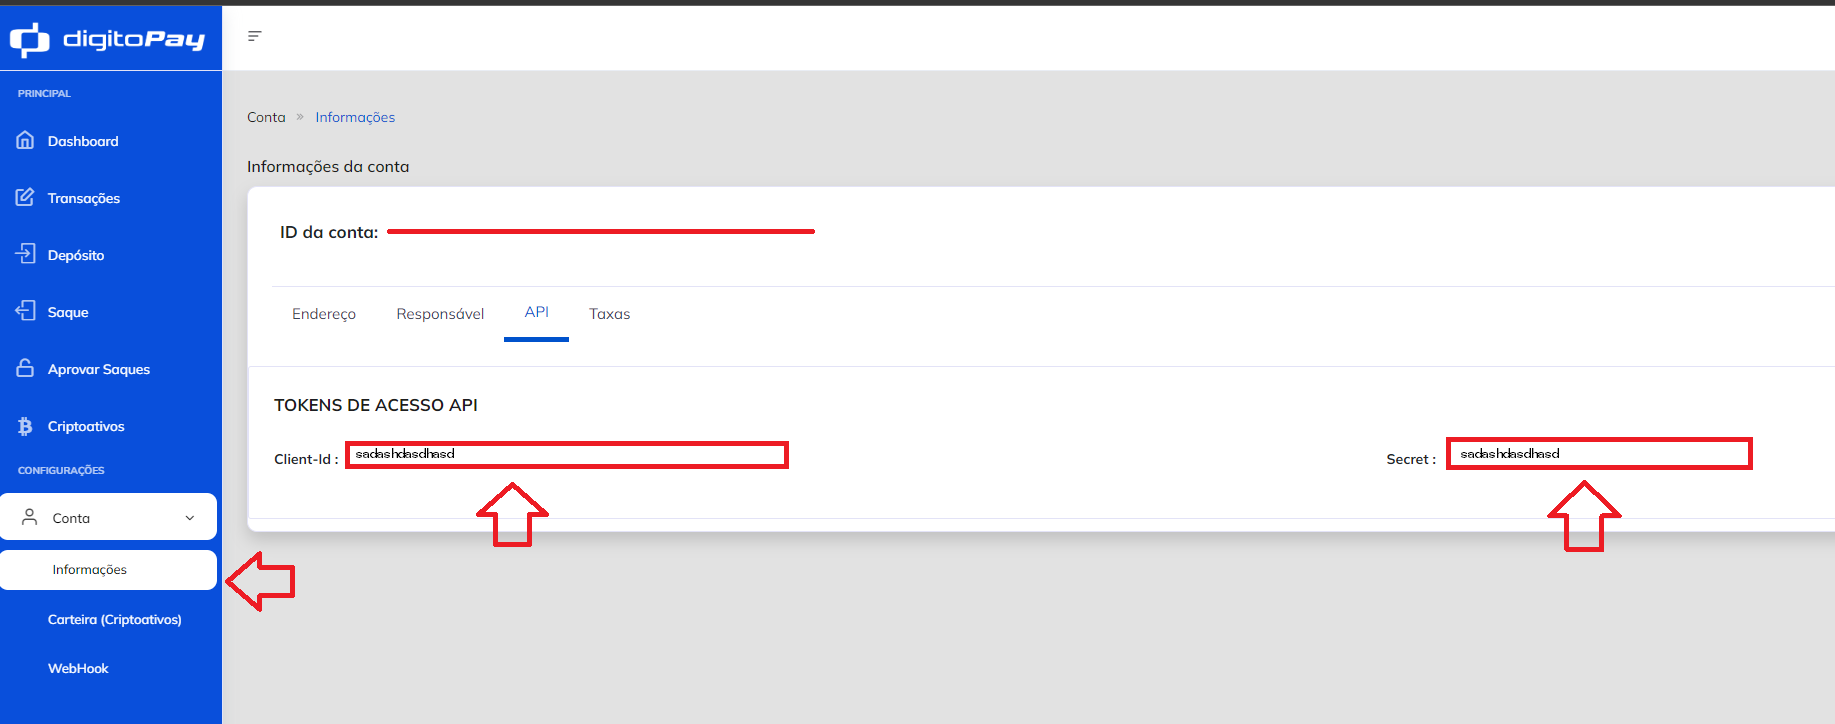Screen dimensions: 1835x724
Task: Select the Taxas tab
Action: point(609,314)
